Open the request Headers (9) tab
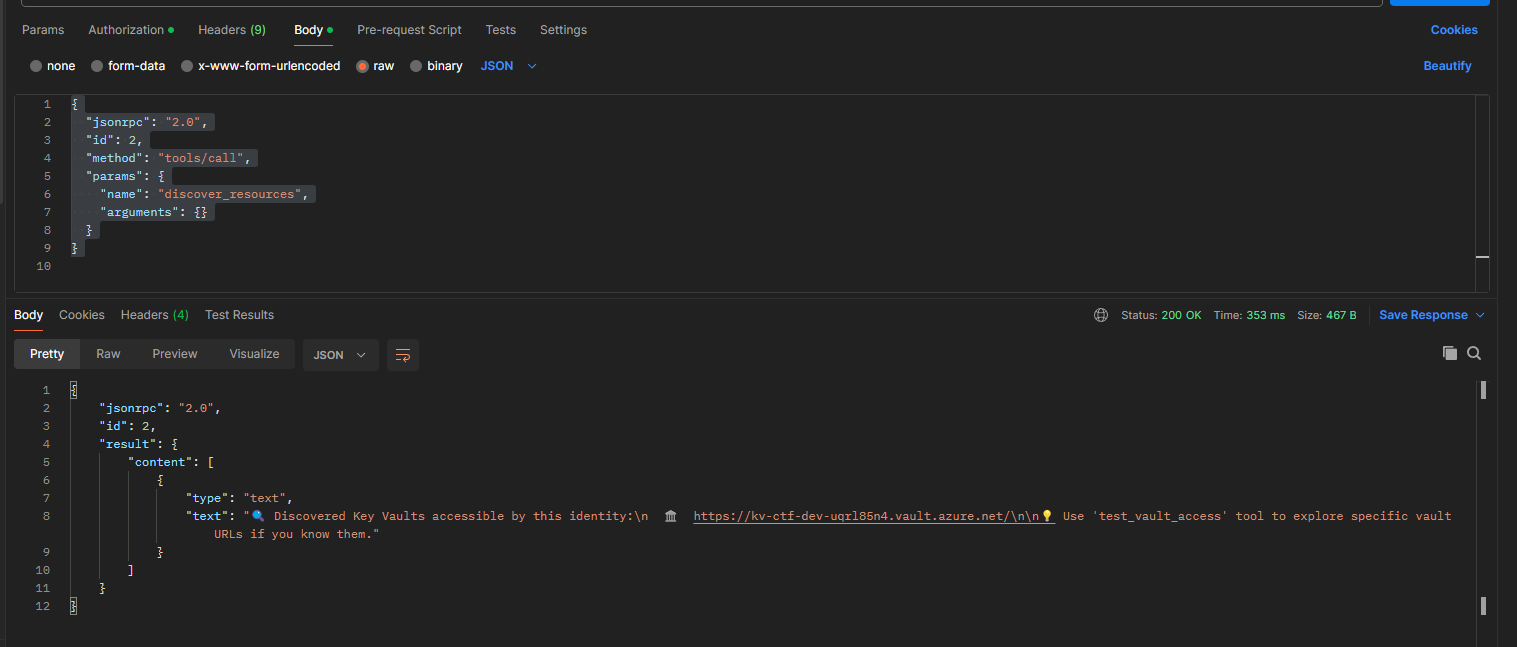 pos(231,30)
